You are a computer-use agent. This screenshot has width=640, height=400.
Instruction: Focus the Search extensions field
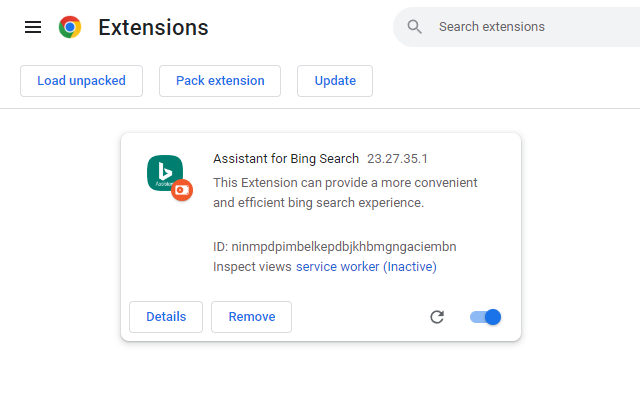pos(530,27)
